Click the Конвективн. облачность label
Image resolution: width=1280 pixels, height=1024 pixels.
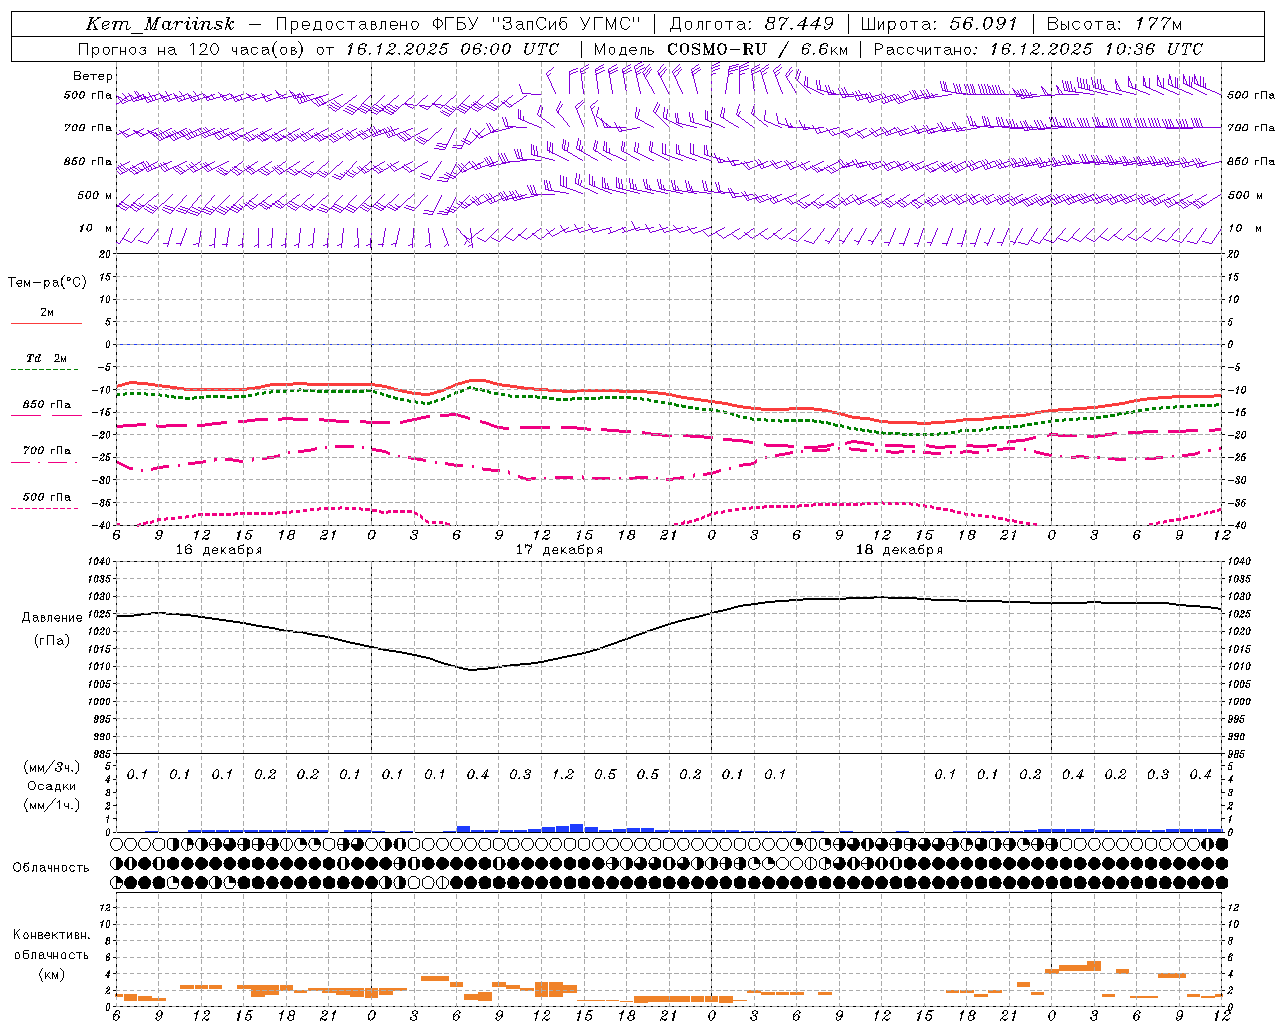(51, 945)
